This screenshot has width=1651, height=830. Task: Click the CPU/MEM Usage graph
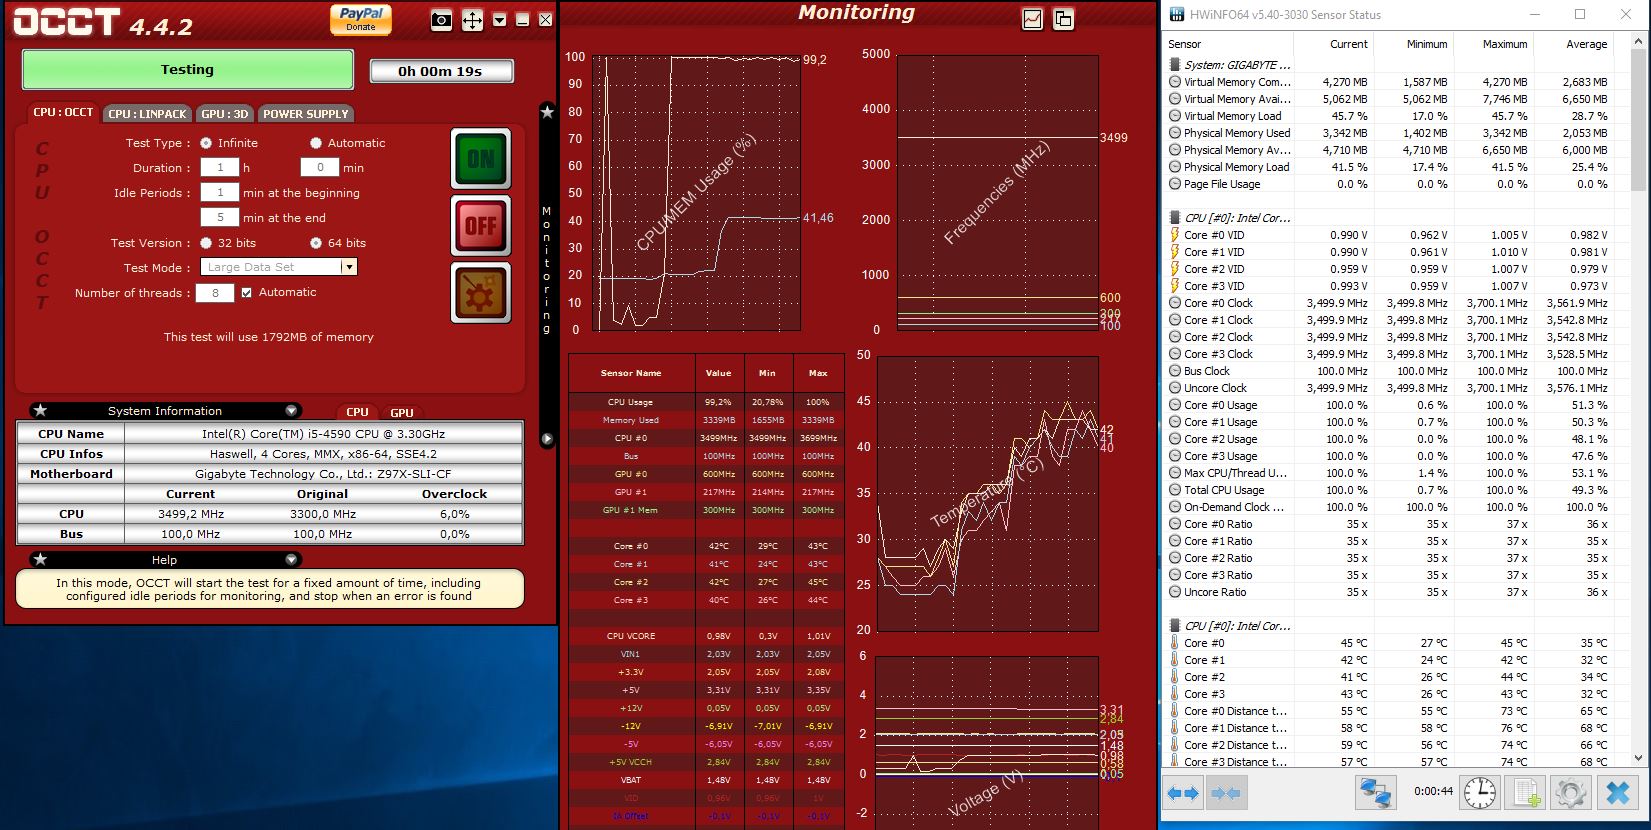[x=696, y=193]
